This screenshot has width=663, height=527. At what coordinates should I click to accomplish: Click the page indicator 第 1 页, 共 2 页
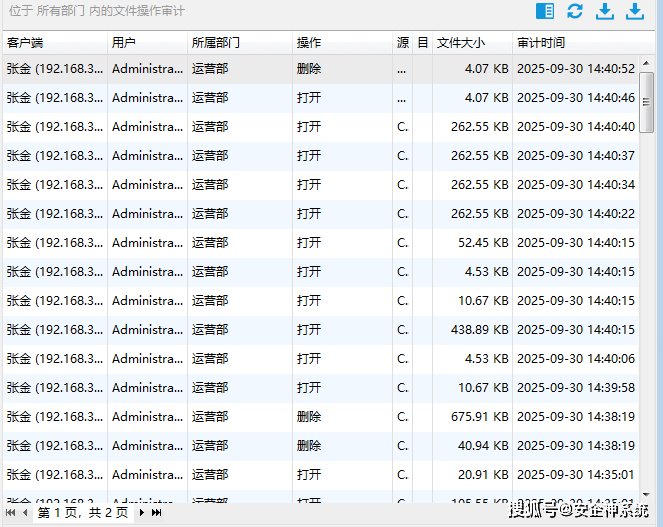click(83, 513)
